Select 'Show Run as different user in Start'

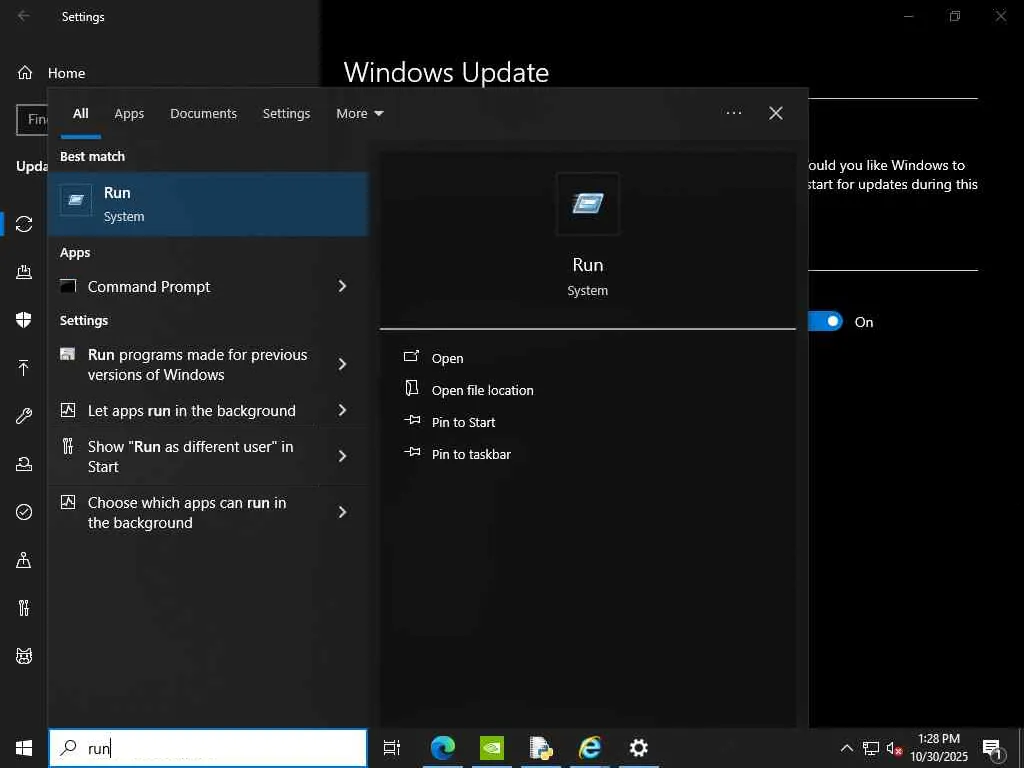pos(190,456)
